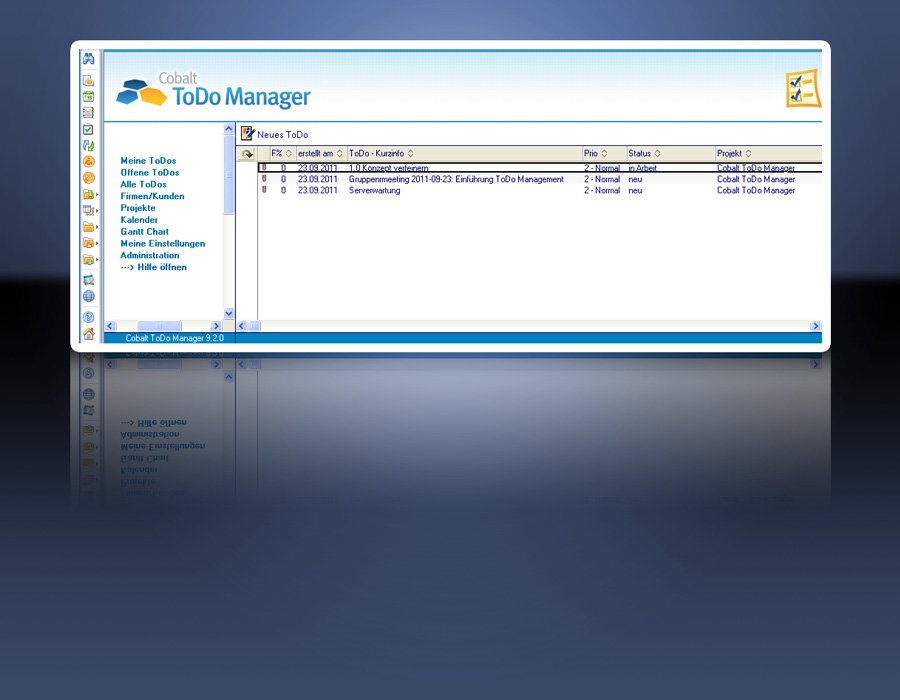
Task: Click the Neues ToDo pencil icon
Action: (247, 133)
